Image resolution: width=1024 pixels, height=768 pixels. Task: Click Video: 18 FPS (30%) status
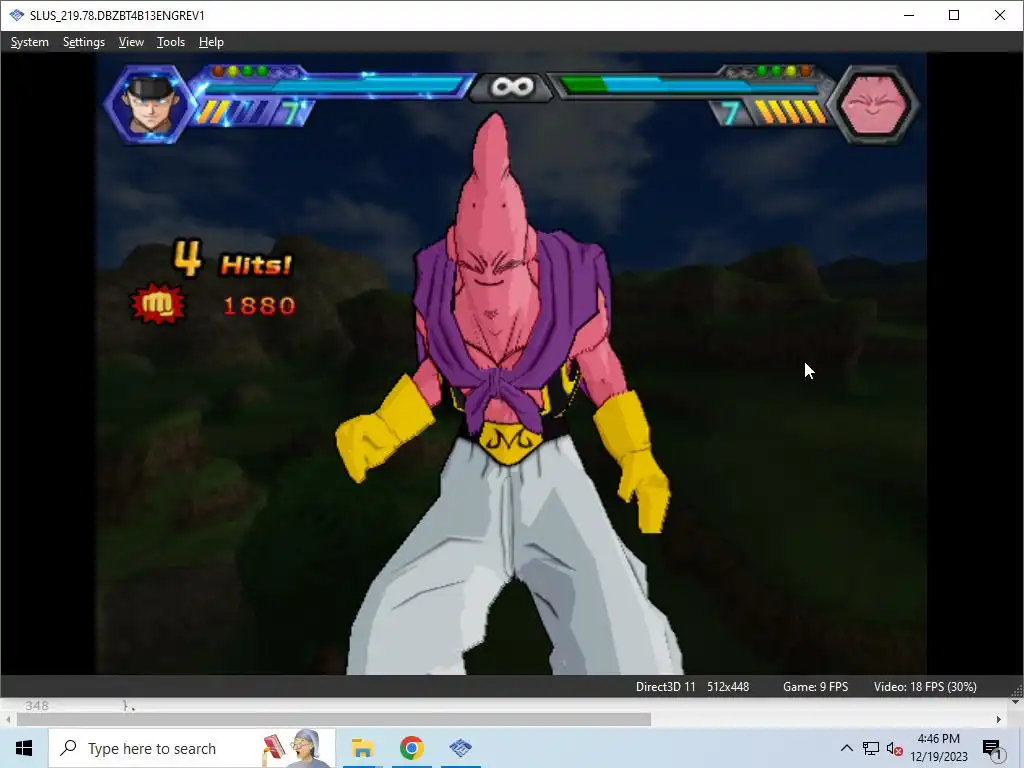pos(925,687)
